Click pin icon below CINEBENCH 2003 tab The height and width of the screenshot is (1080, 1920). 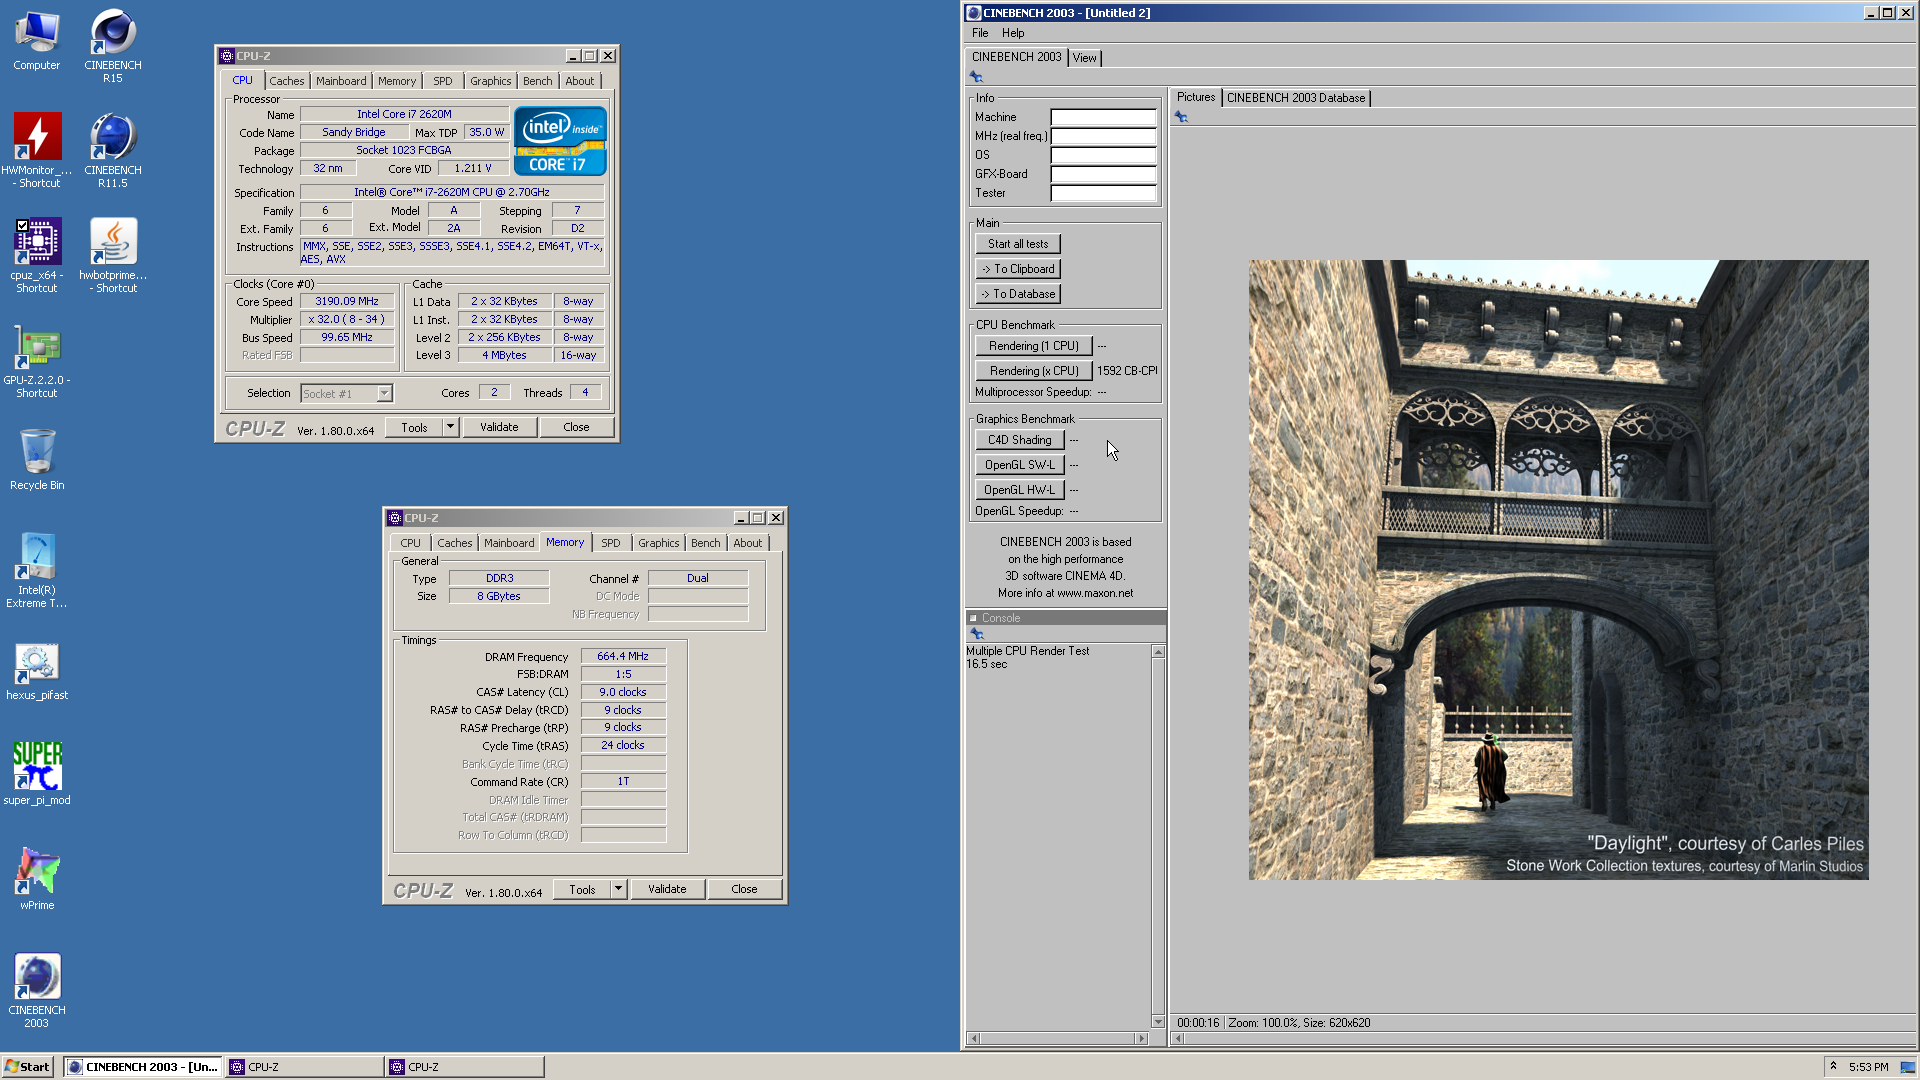976,77
